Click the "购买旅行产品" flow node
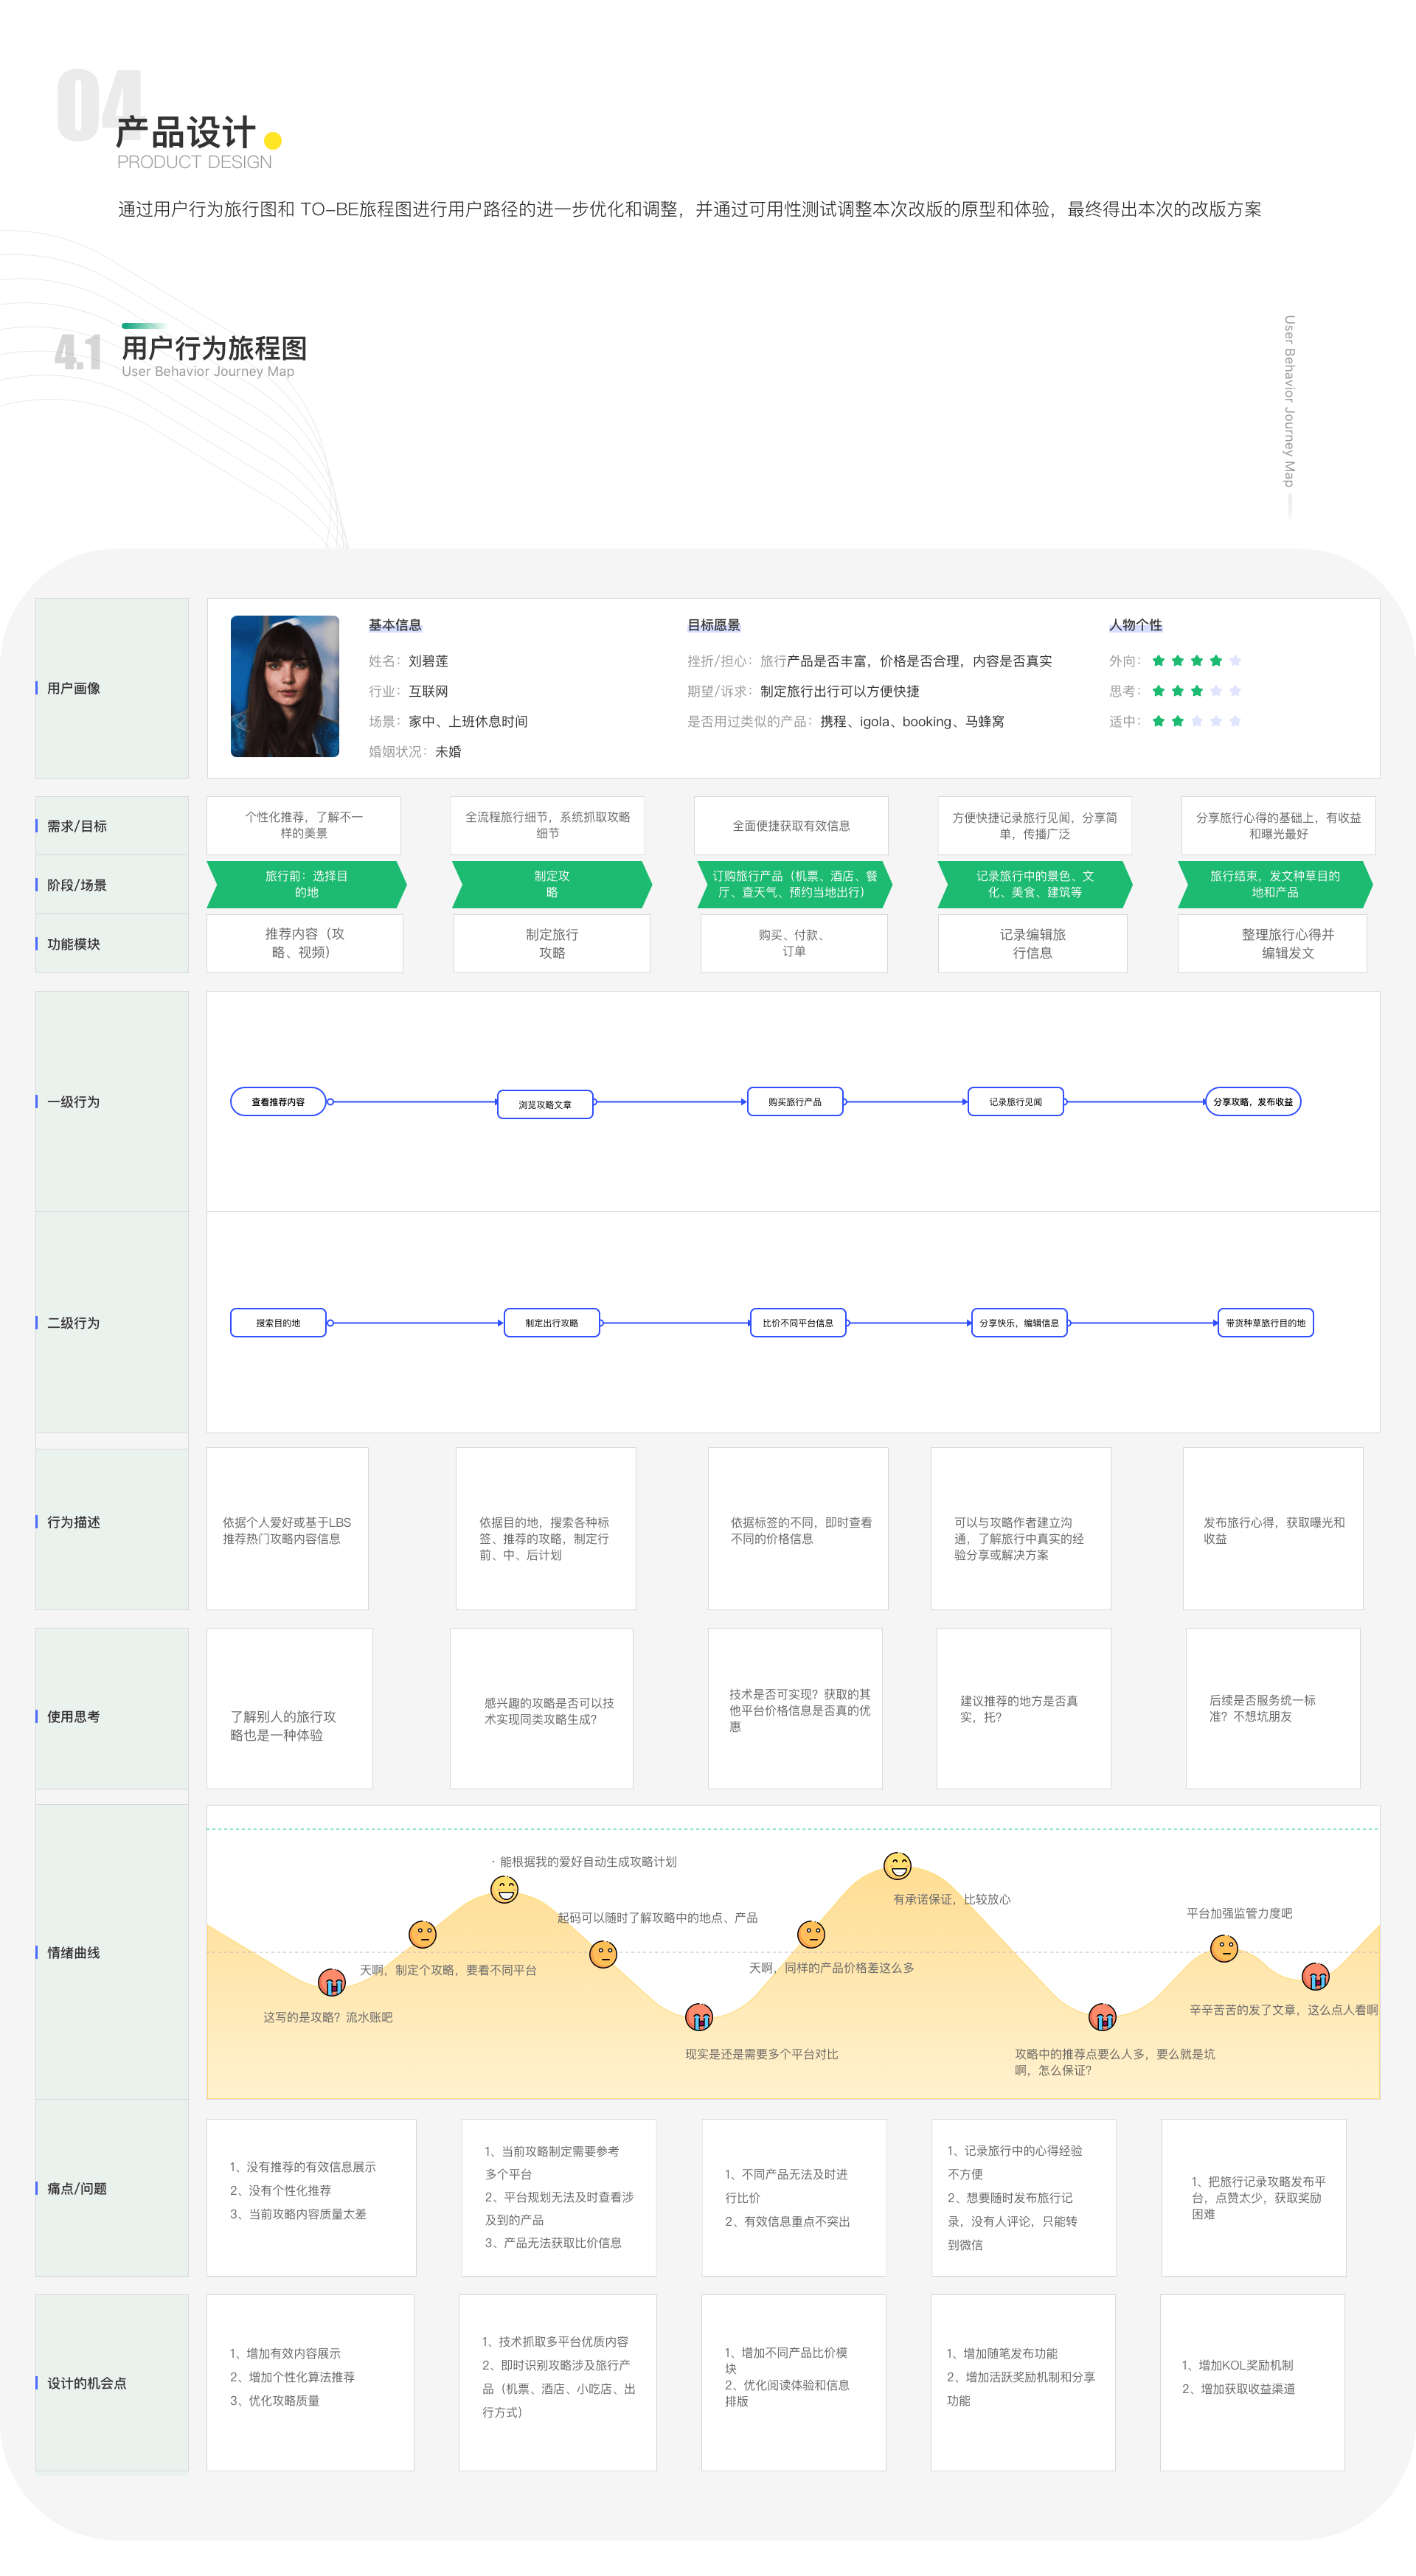Image resolution: width=1416 pixels, height=2576 pixels. point(795,1101)
